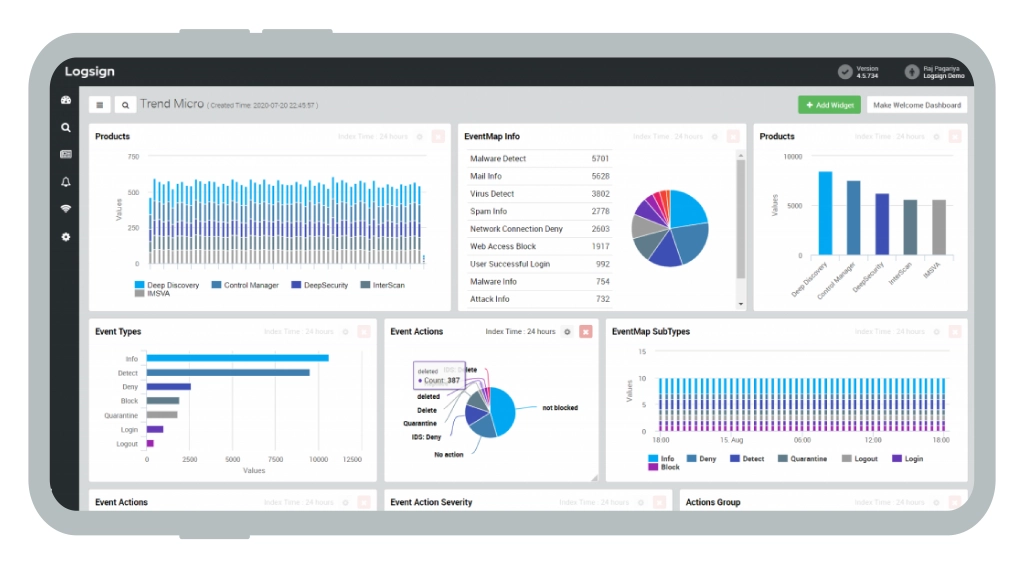Click the magnifier button beside Trend Micro
This screenshot has height=570, width=1024.
point(125,104)
